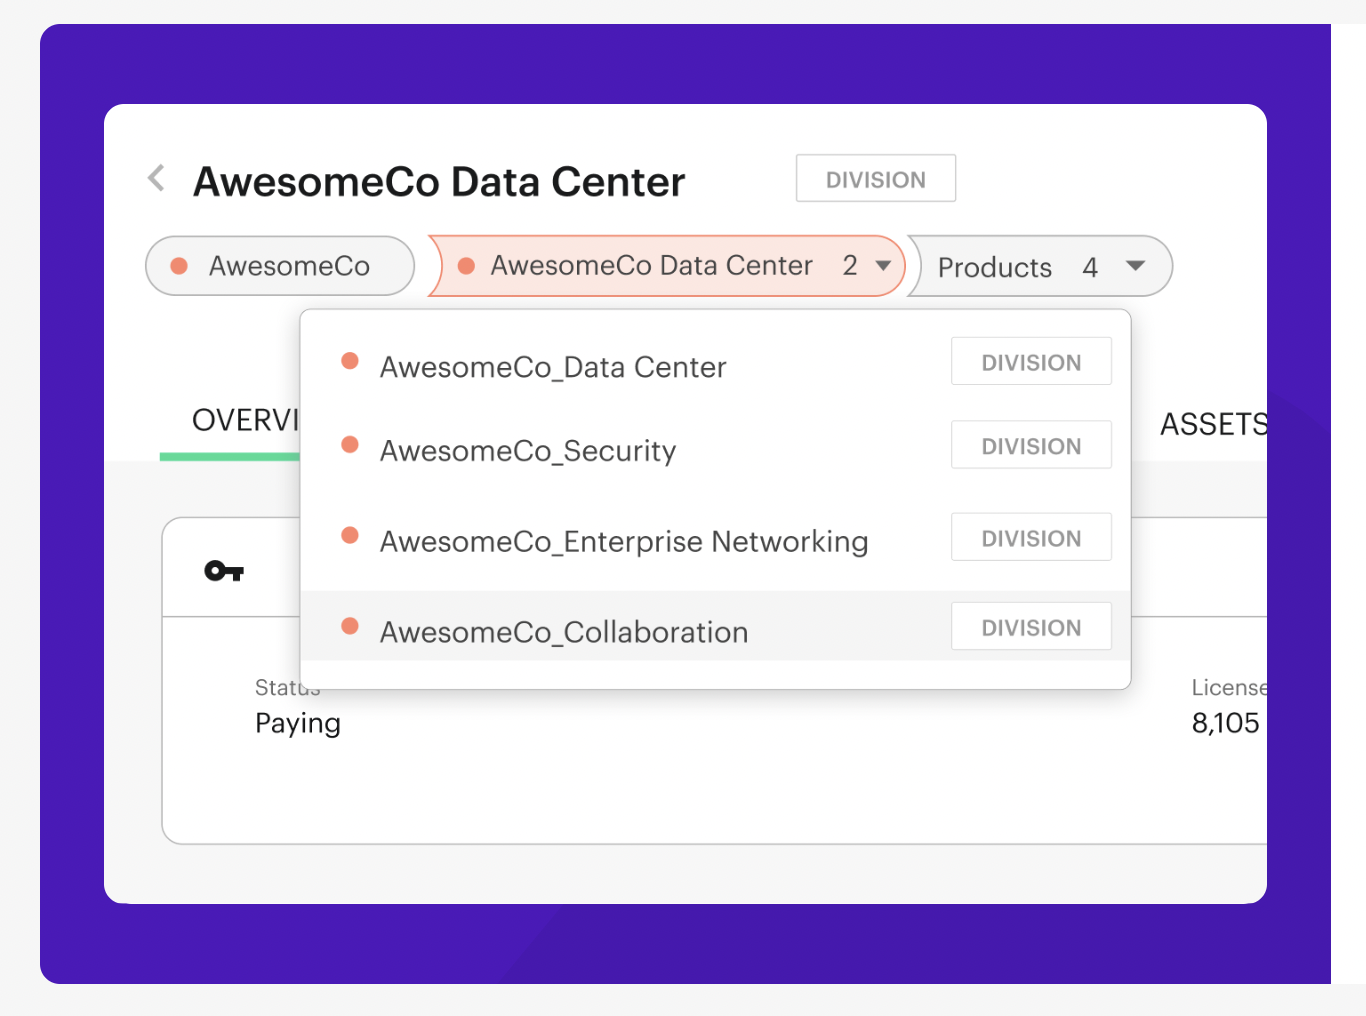Expand the Products dropdown arrow
Screen dimensions: 1366x1016
(1135, 266)
